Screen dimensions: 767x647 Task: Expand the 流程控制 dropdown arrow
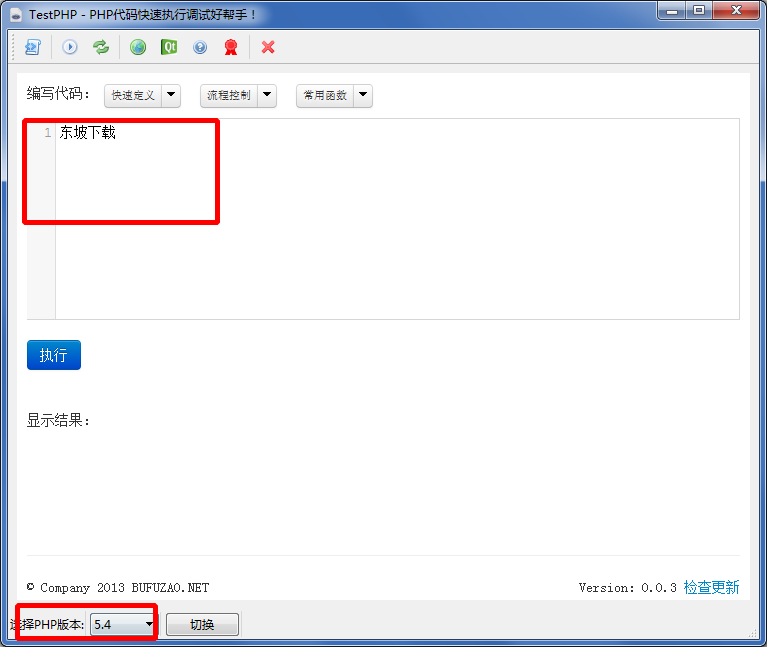pos(267,95)
